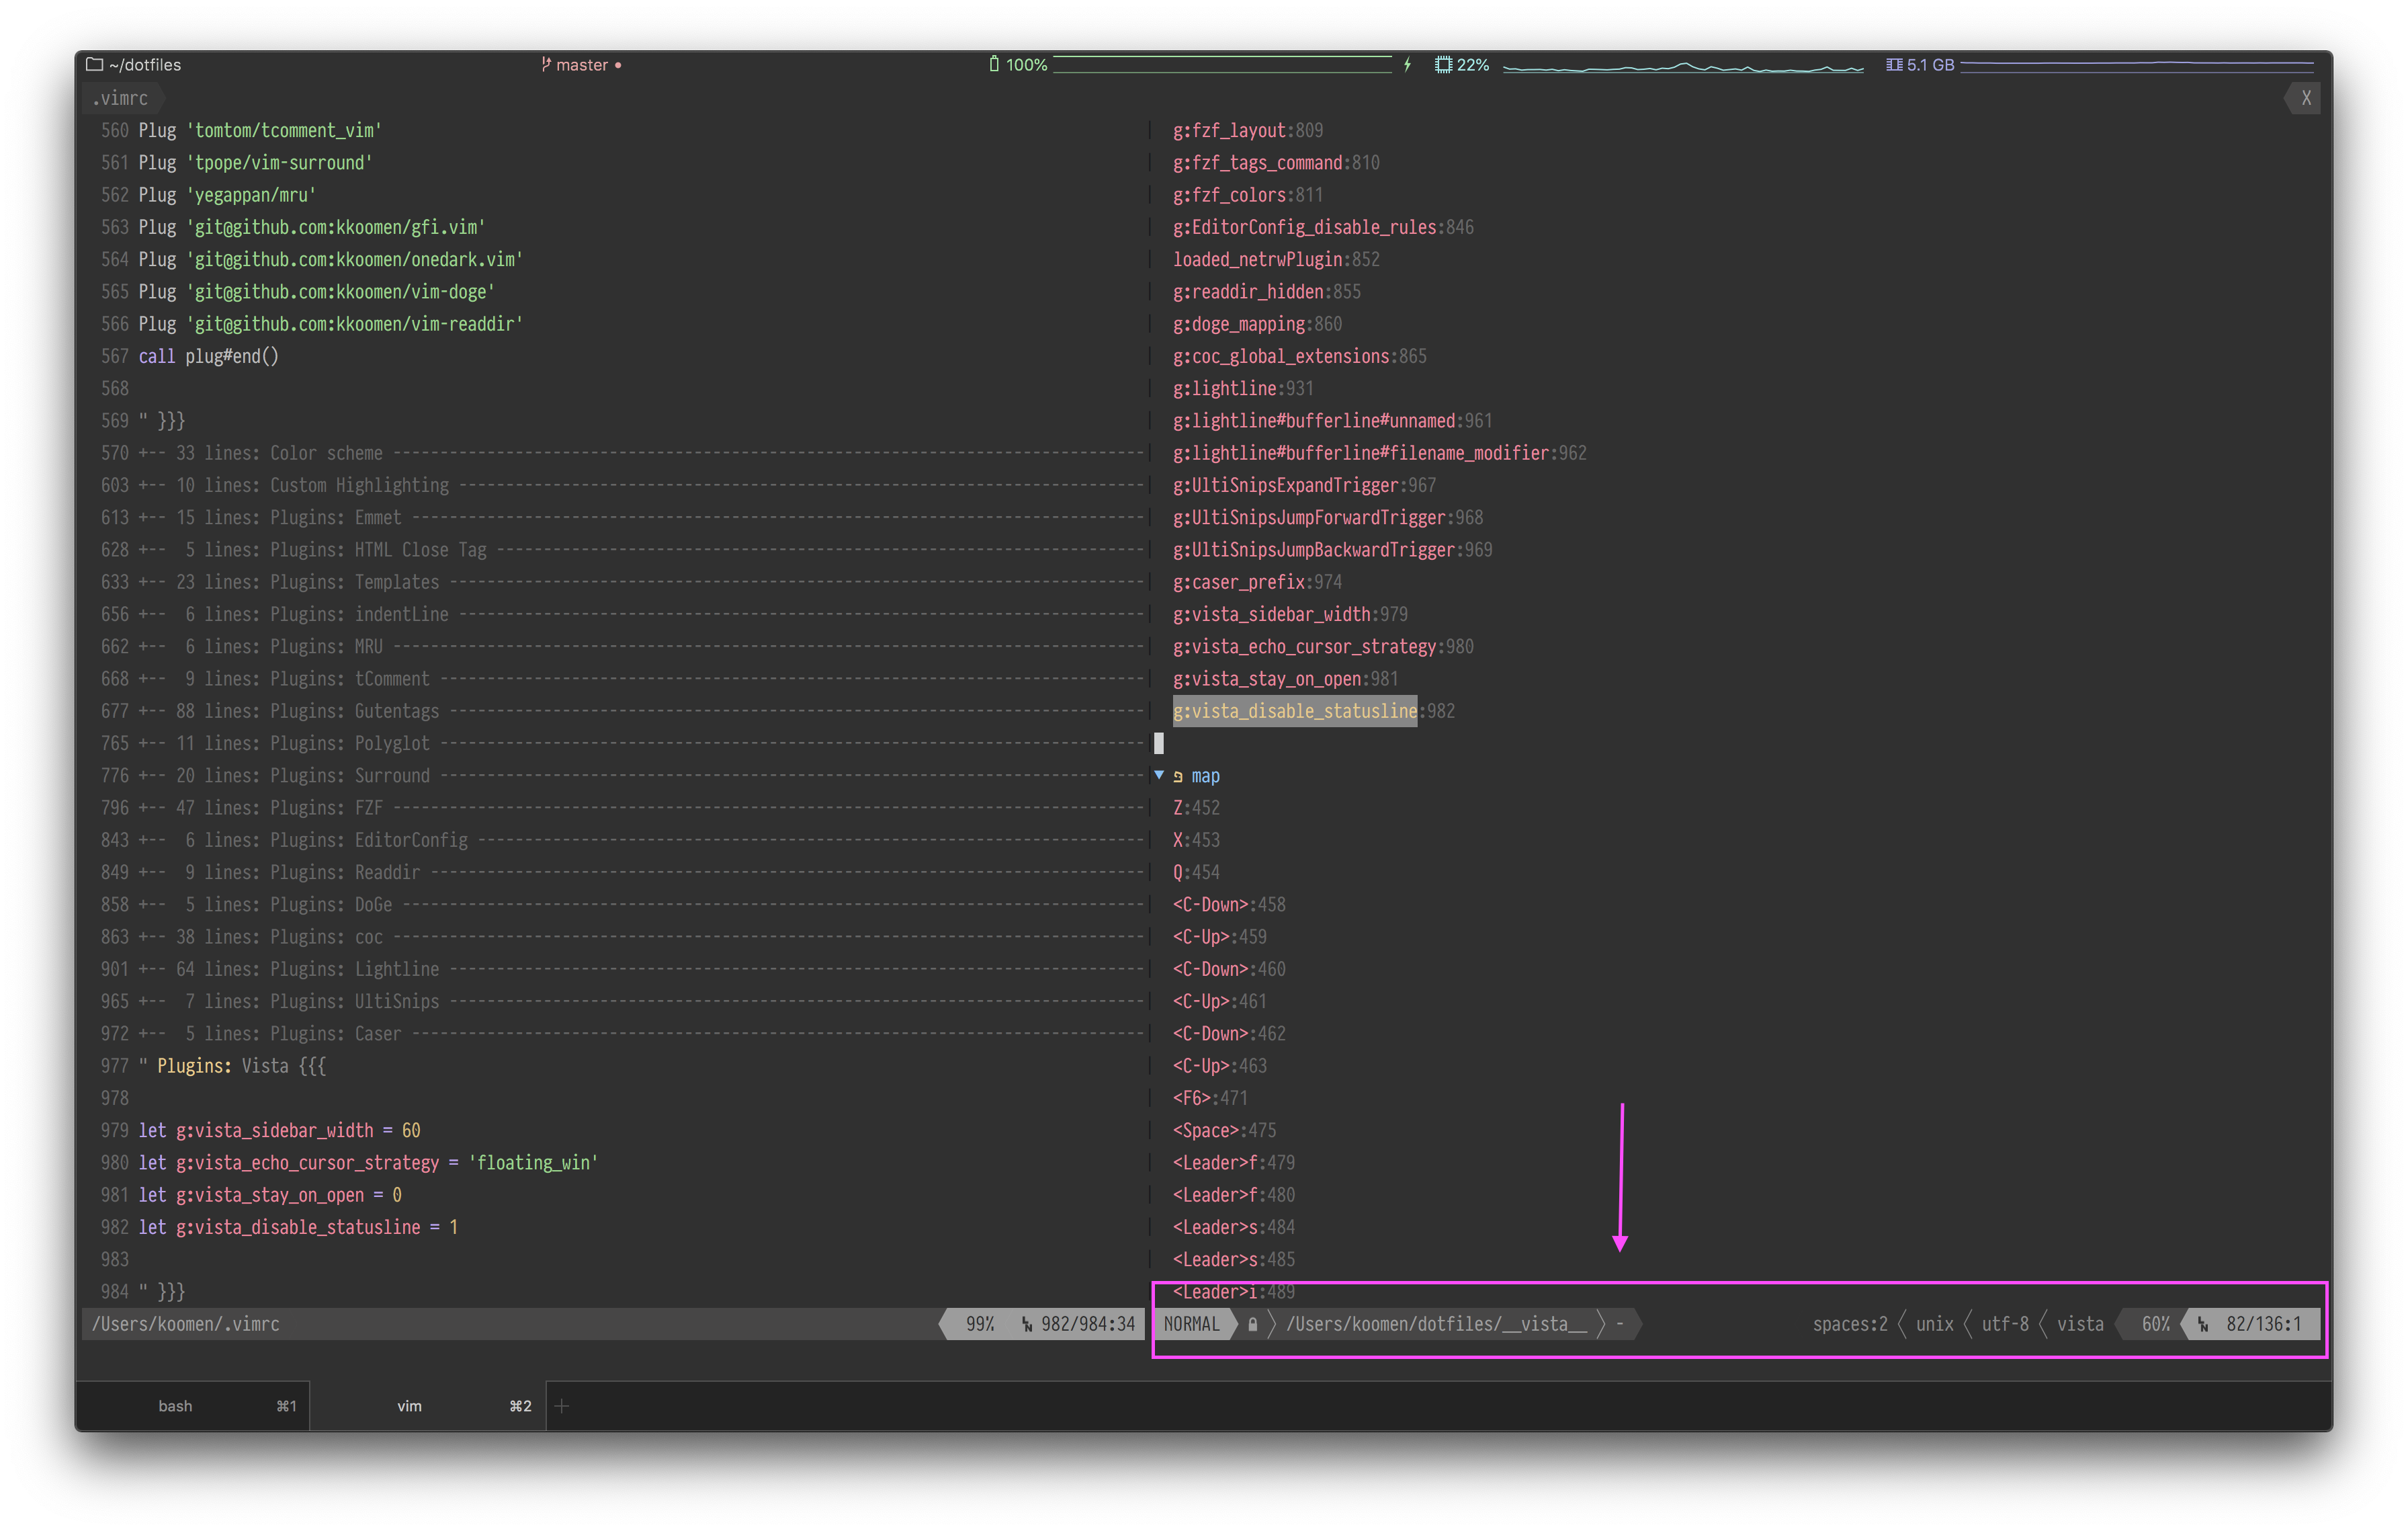This screenshot has width=2408, height=1531.
Task: Jump to <F6>:471 mapping
Action: click(x=1210, y=1098)
